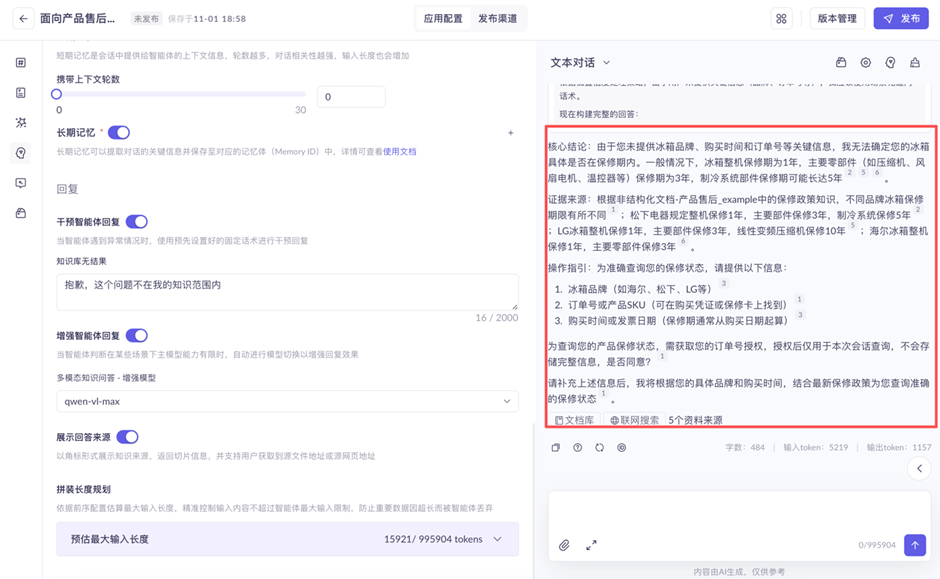The height and width of the screenshot is (579, 940).
Task: Click the question mark icon below reply
Action: [577, 447]
